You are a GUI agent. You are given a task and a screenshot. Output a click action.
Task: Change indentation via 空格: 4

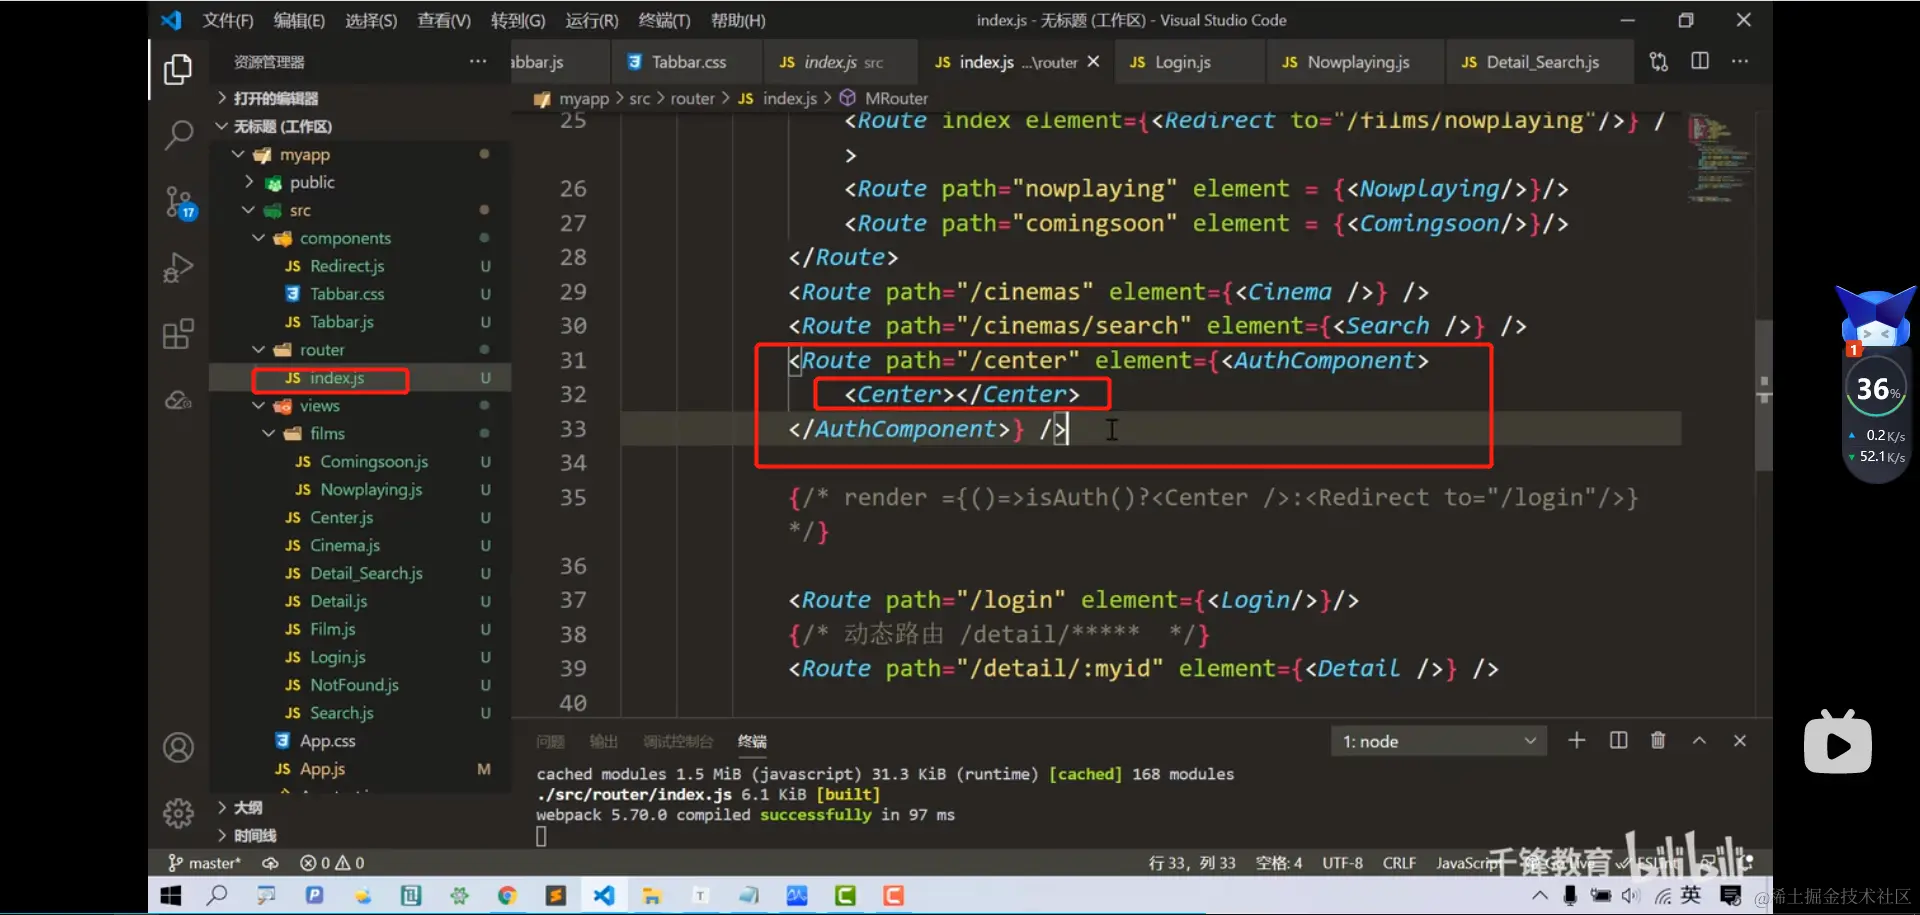coord(1279,863)
